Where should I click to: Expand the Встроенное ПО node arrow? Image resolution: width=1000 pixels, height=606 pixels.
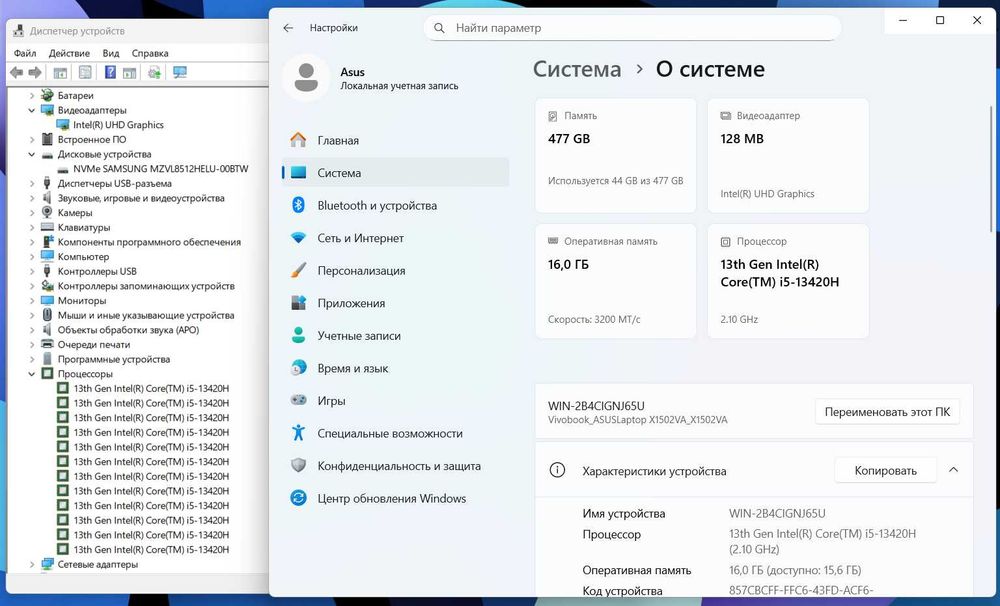click(32, 140)
